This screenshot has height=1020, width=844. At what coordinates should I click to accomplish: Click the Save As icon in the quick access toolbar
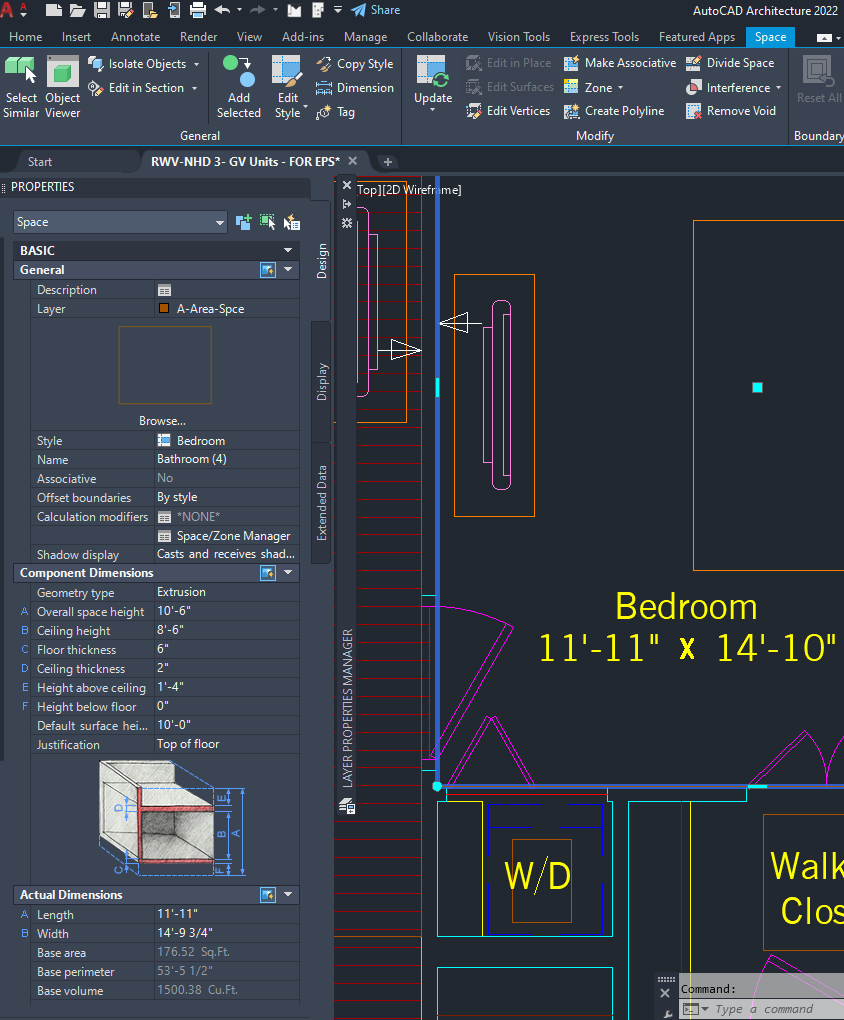[x=126, y=10]
